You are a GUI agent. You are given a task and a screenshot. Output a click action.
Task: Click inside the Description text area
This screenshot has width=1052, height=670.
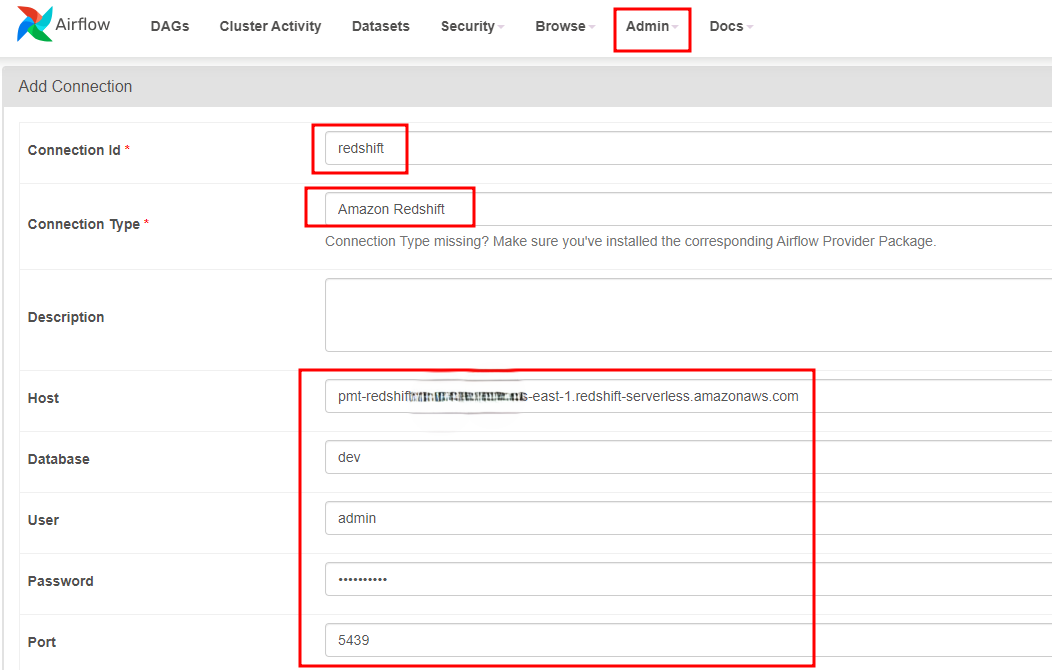[x=688, y=315]
